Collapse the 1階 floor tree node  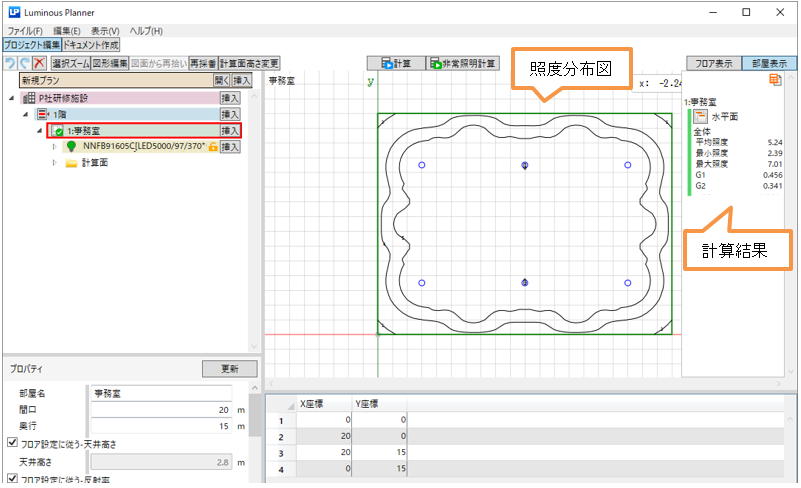[x=25, y=115]
